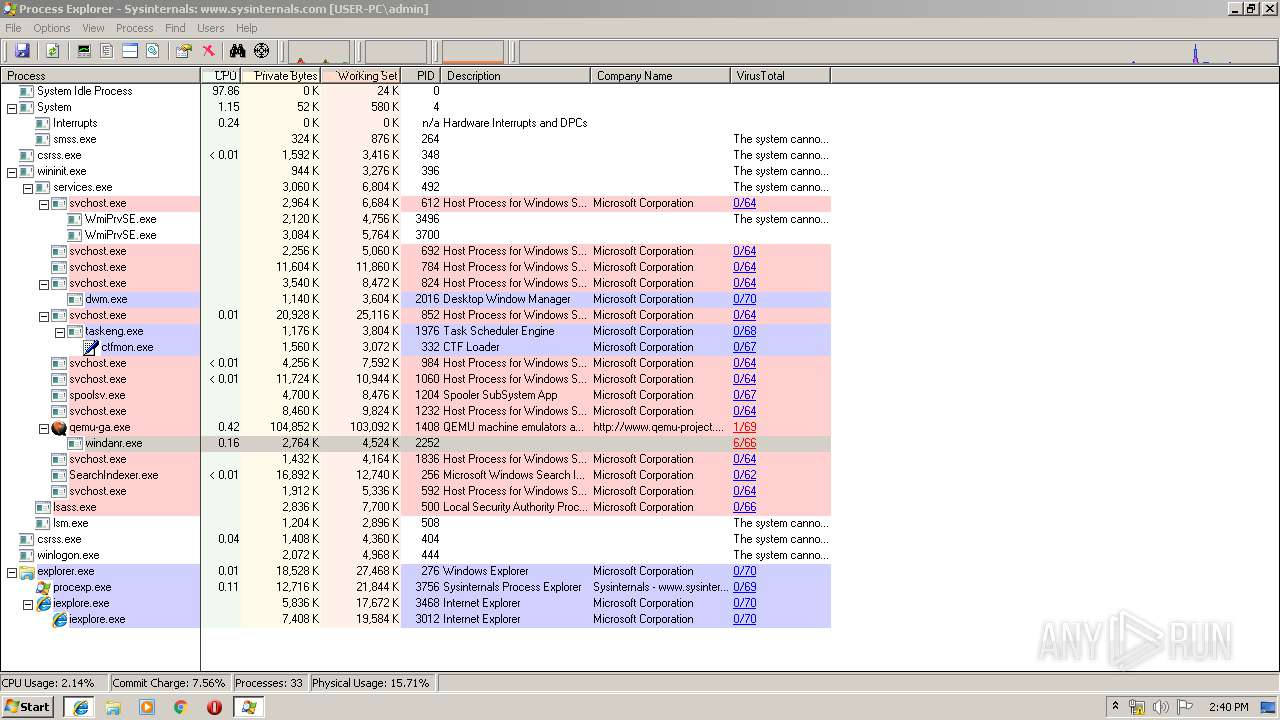The height and width of the screenshot is (720, 1280).
Task: Open the System Information graph icon
Action: tap(84, 51)
